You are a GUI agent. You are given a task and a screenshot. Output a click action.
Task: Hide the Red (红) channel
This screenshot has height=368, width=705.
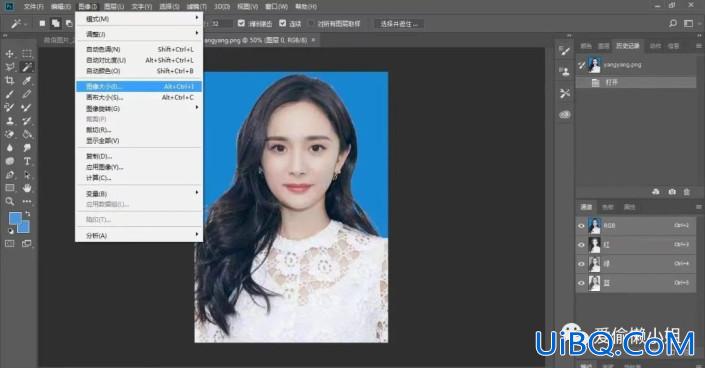[581, 245]
